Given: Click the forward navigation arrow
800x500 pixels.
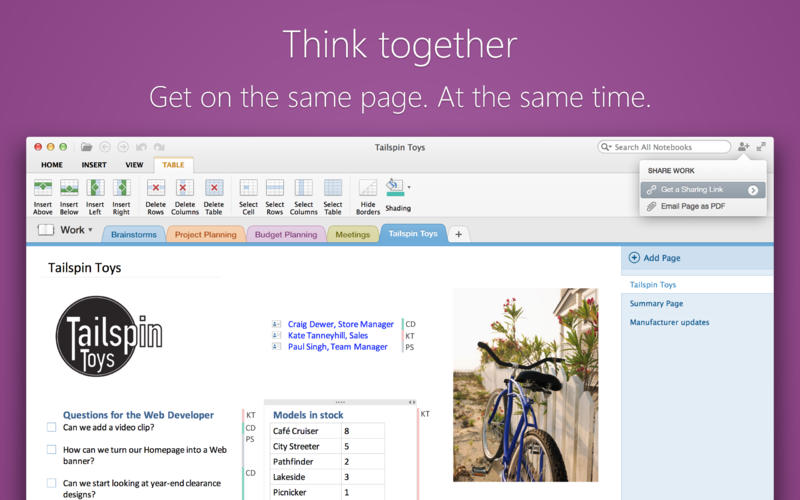Looking at the screenshot, I should pos(123,147).
